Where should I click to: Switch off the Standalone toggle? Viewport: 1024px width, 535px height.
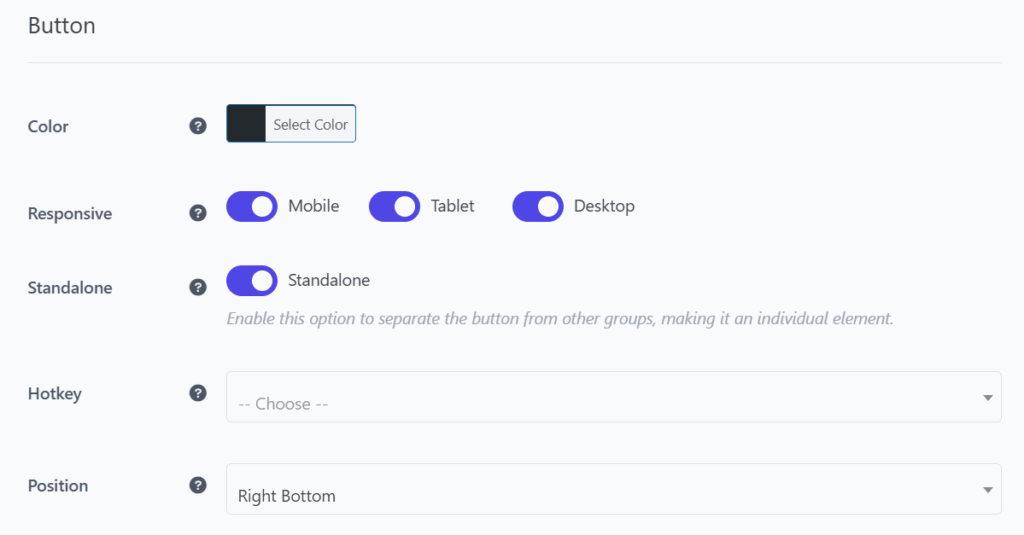252,281
